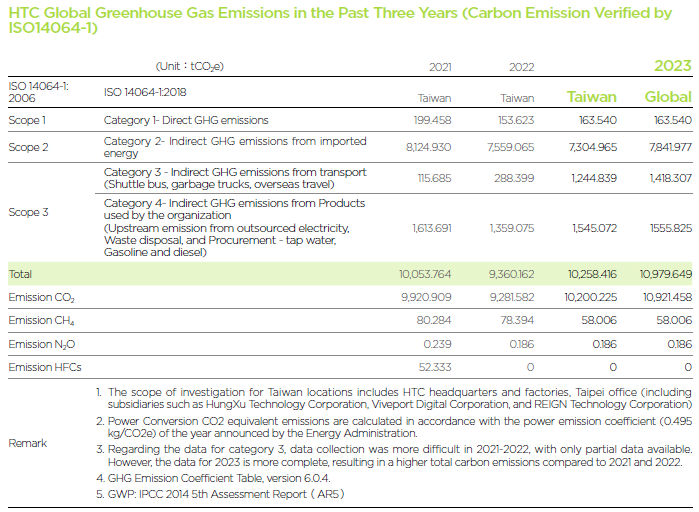Click the Total Global value 10,979.649
699x512 pixels.
666,274
